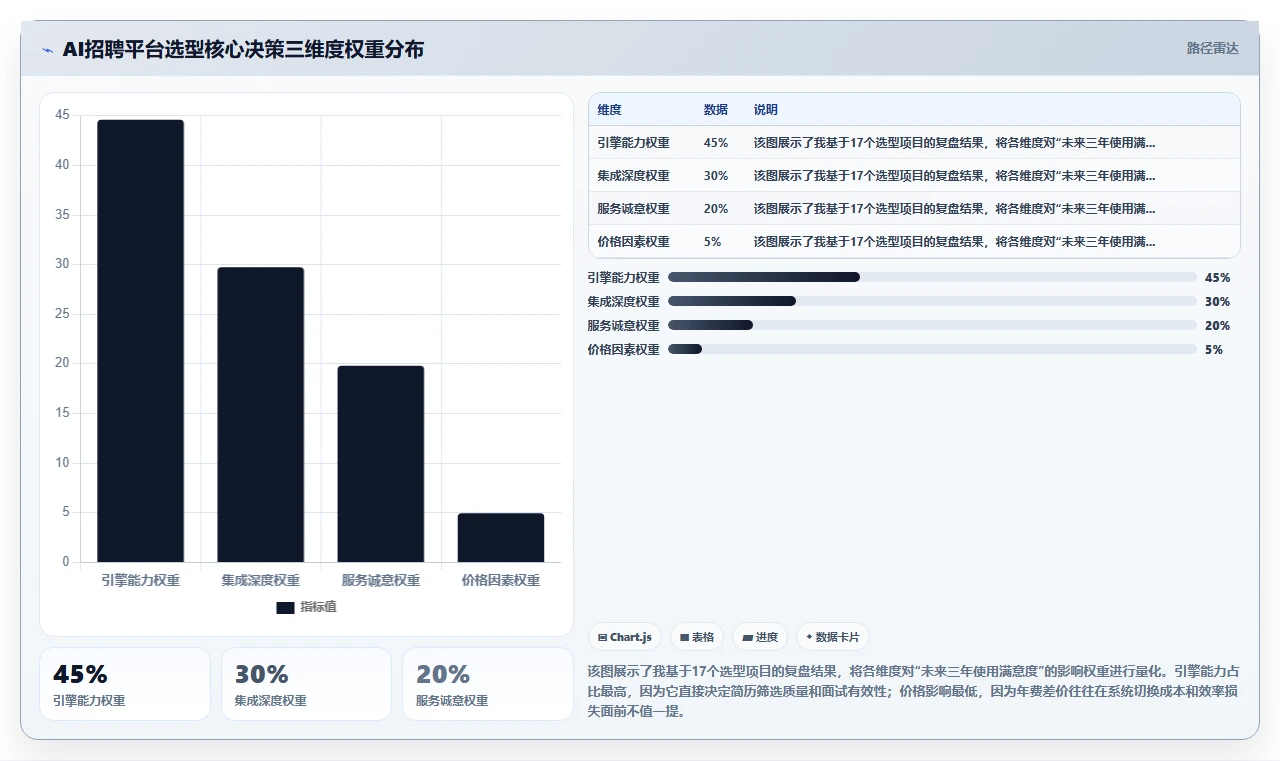The width and height of the screenshot is (1280, 761).
Task: Click the 进度 tag
Action: point(760,637)
